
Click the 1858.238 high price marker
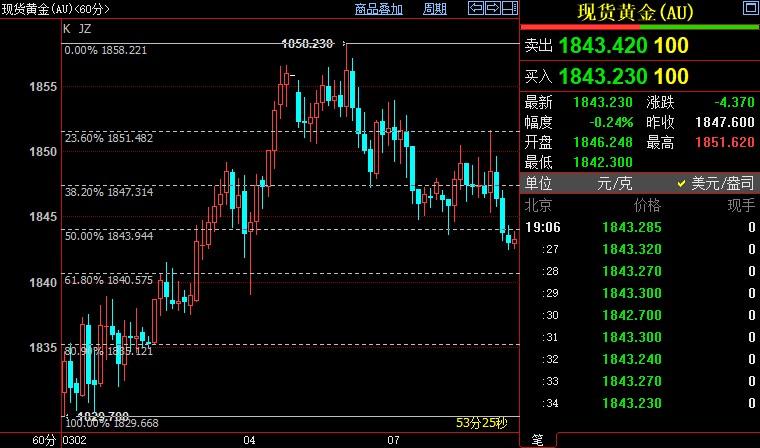[307, 44]
